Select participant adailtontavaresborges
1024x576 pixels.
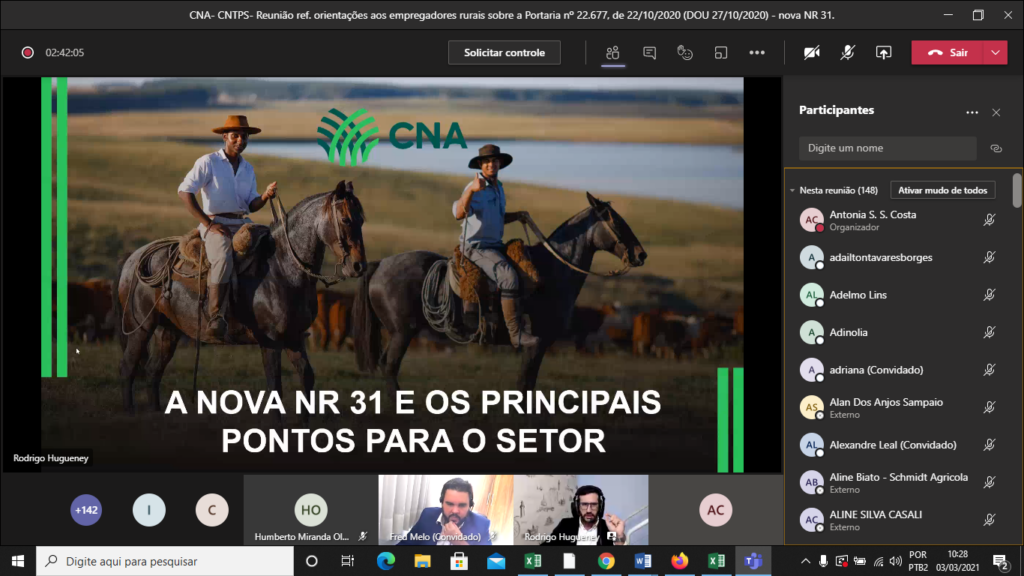point(898,257)
